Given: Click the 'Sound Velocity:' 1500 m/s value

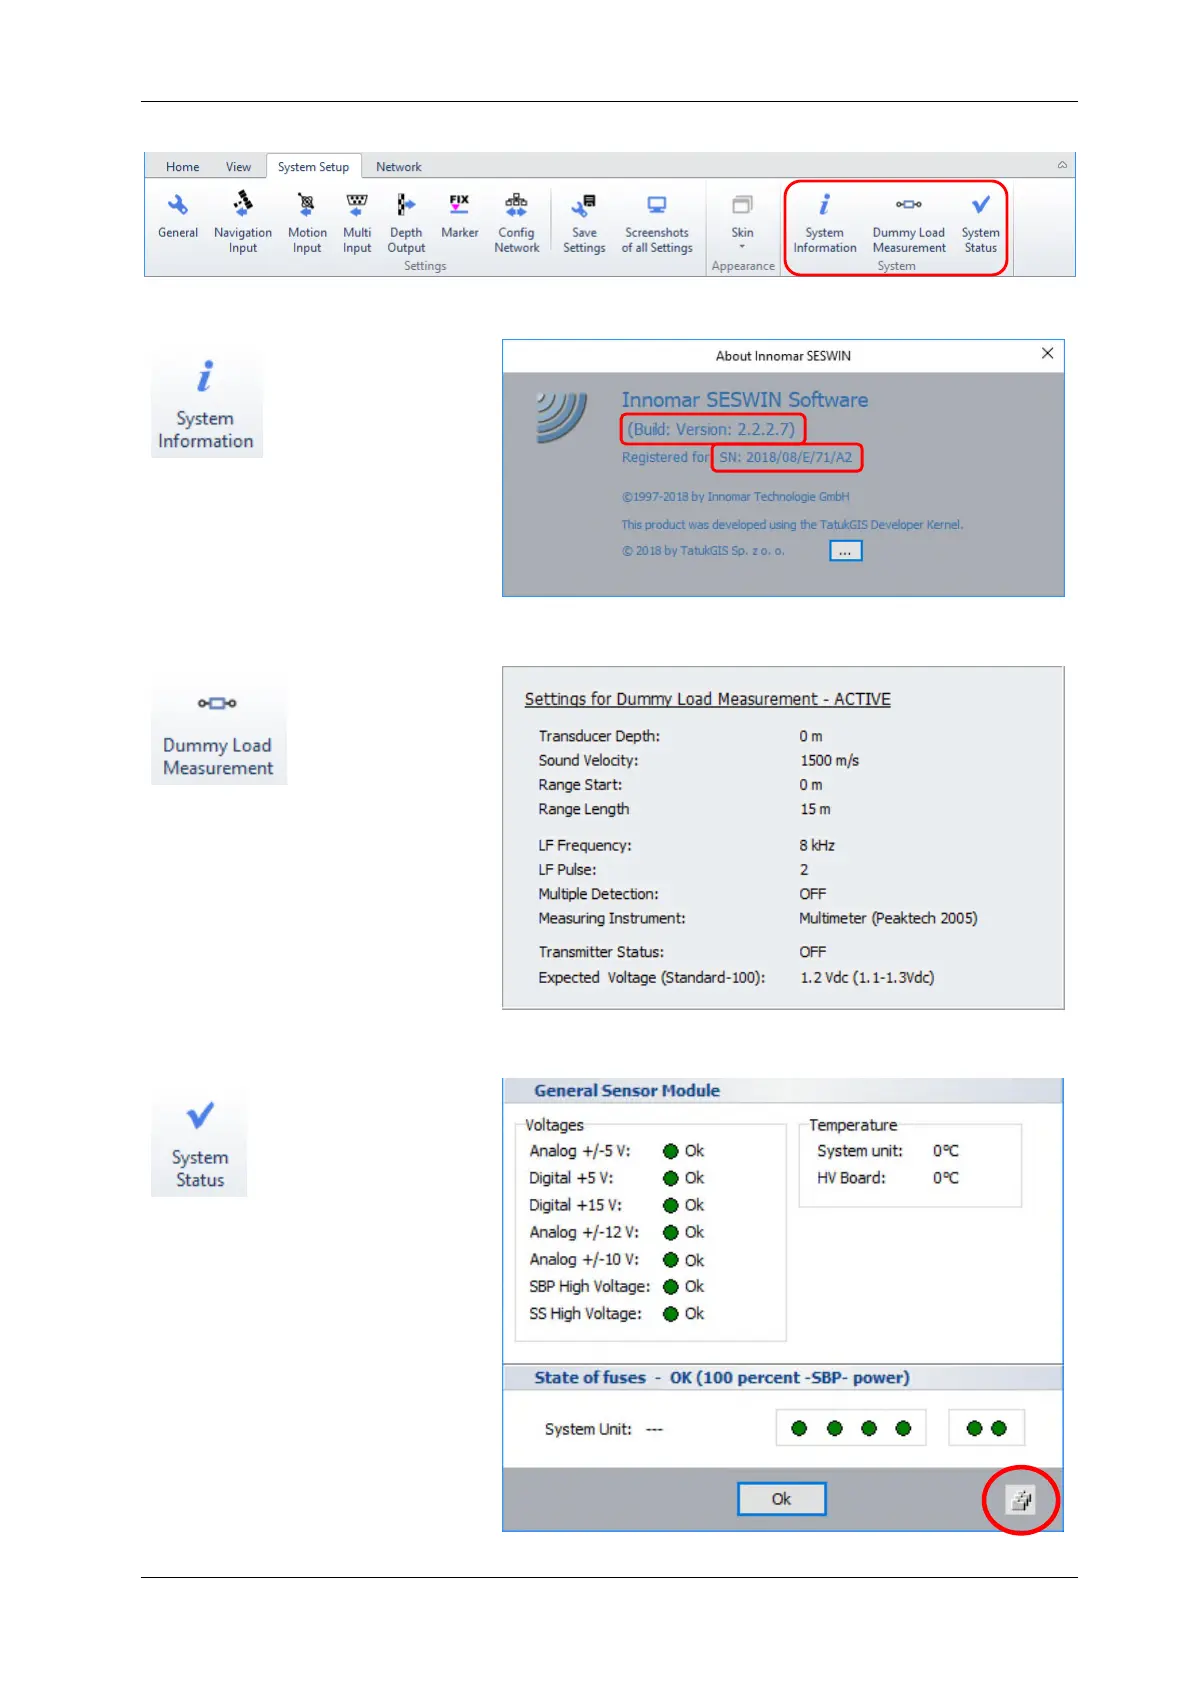Looking at the screenshot, I should 829,760.
